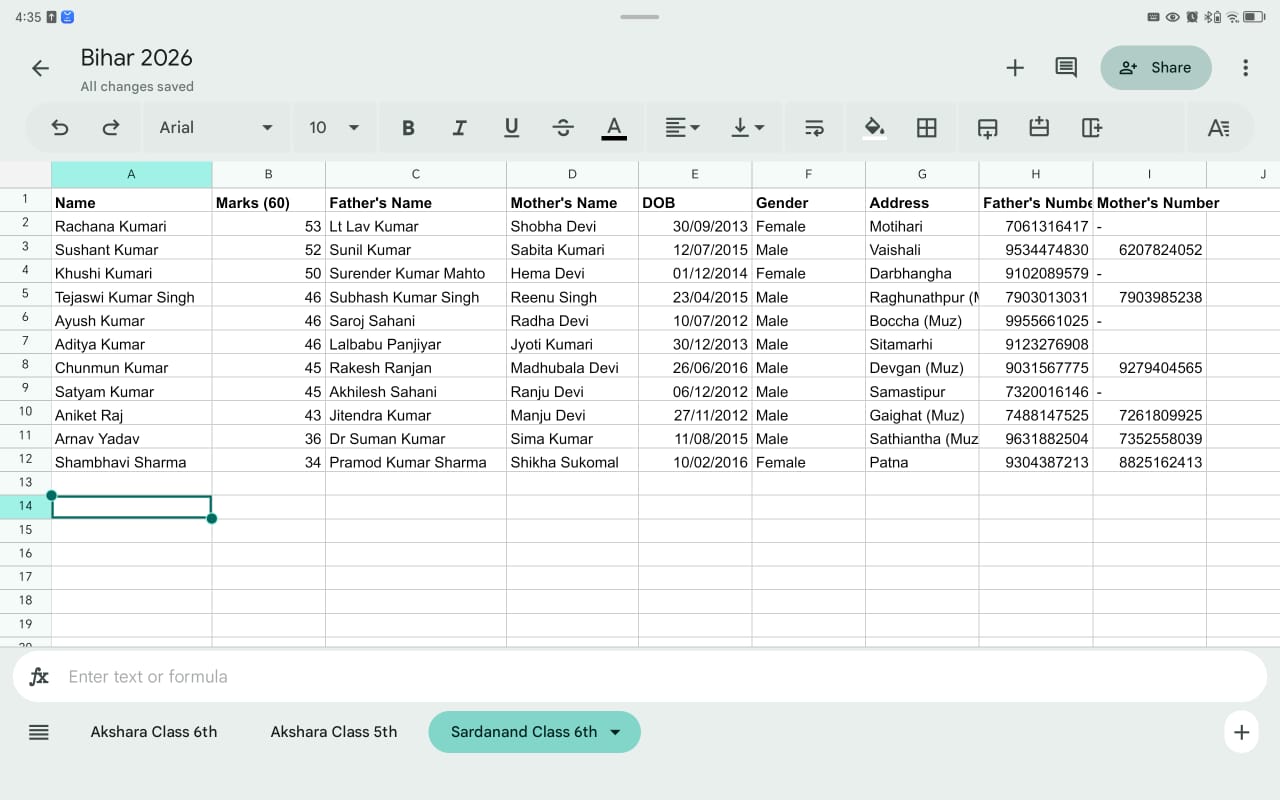
Task: Tap the back arrow to exit
Action: pyautogui.click(x=40, y=68)
